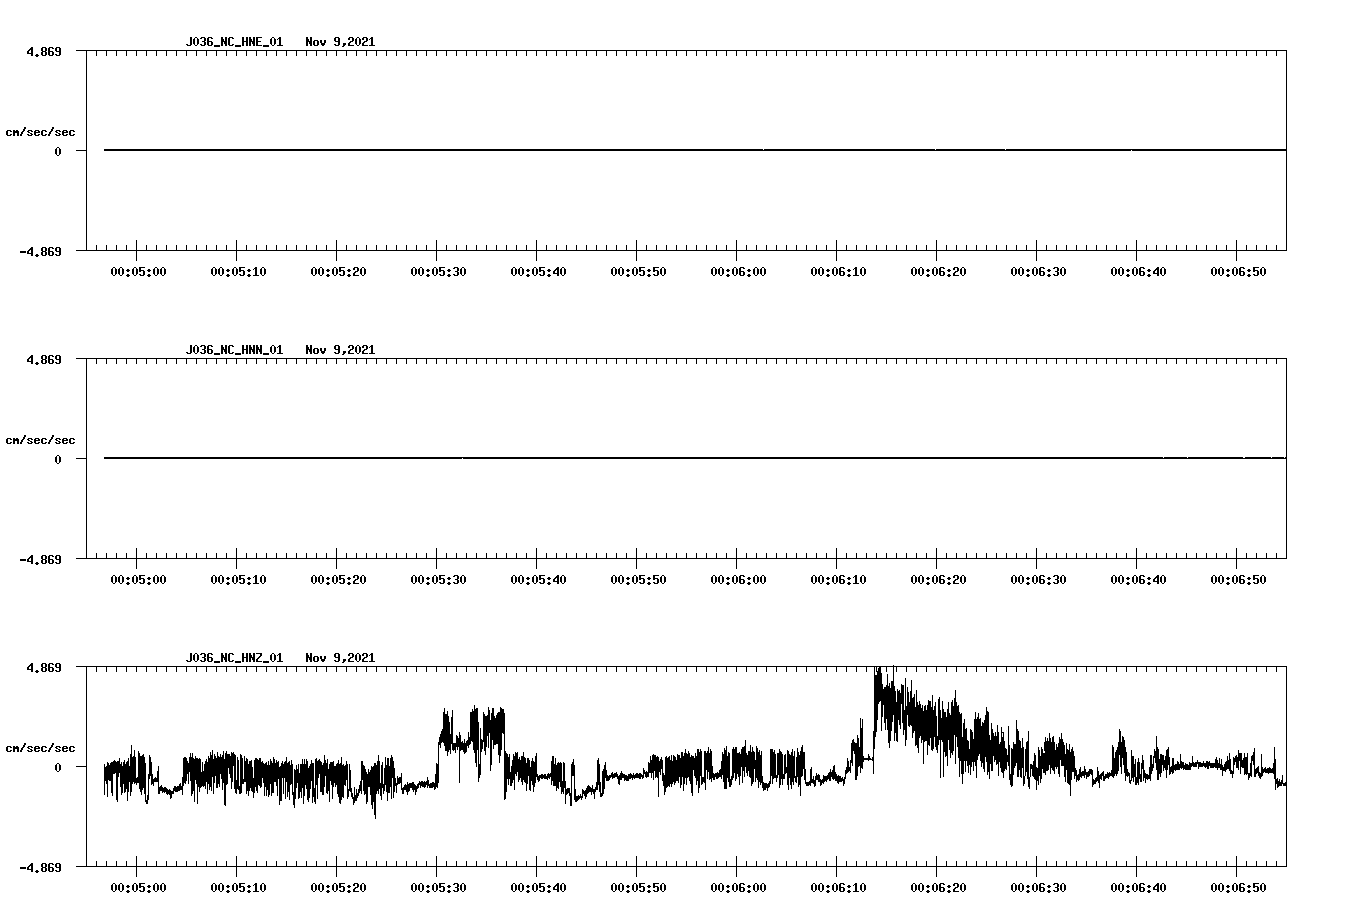The width and height of the screenshot is (1358, 924).
Task: Click the 00:05:10 time label under HNN plot
Action: point(238,580)
